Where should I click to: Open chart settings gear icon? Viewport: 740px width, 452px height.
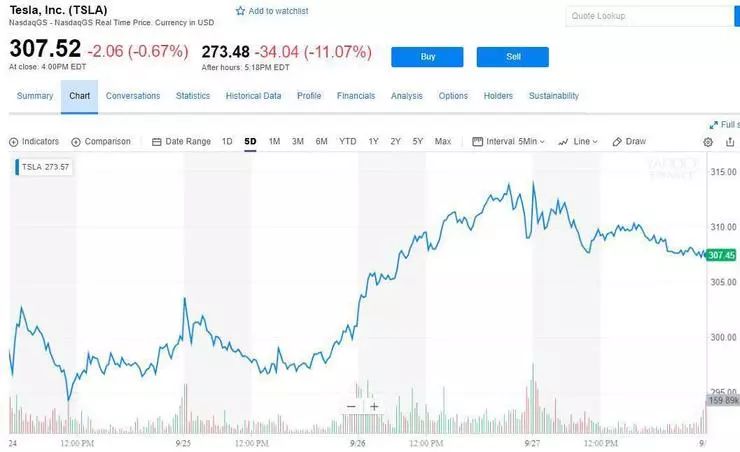click(708, 142)
